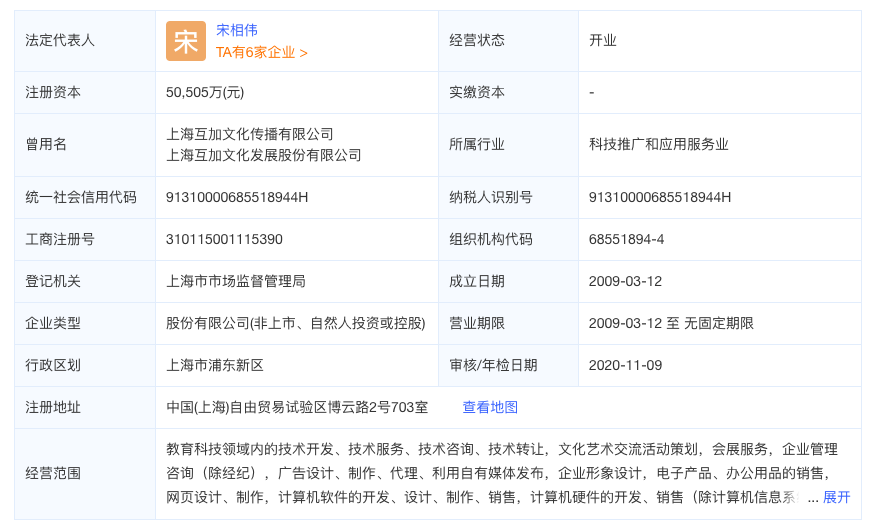Select 股份有限公司(非上市、自然人投资或控股) value
Viewport: 869px width, 527px height.
[296, 324]
